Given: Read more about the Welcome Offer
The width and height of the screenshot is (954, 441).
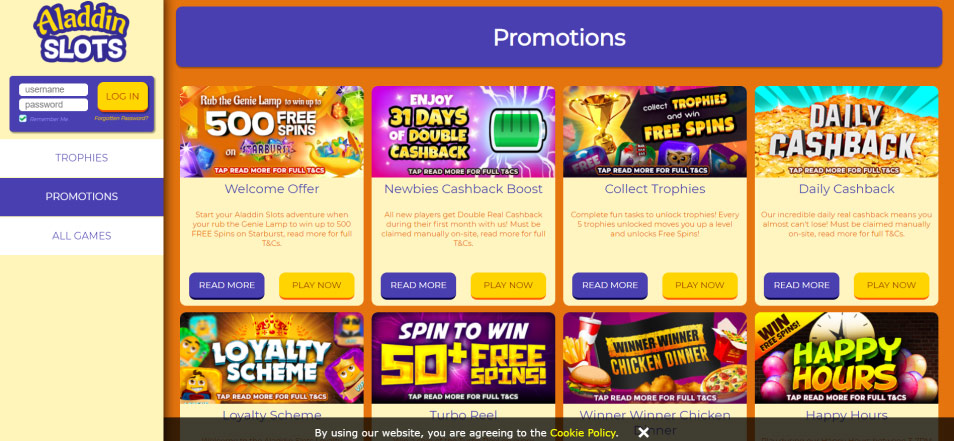Looking at the screenshot, I should 226,285.
